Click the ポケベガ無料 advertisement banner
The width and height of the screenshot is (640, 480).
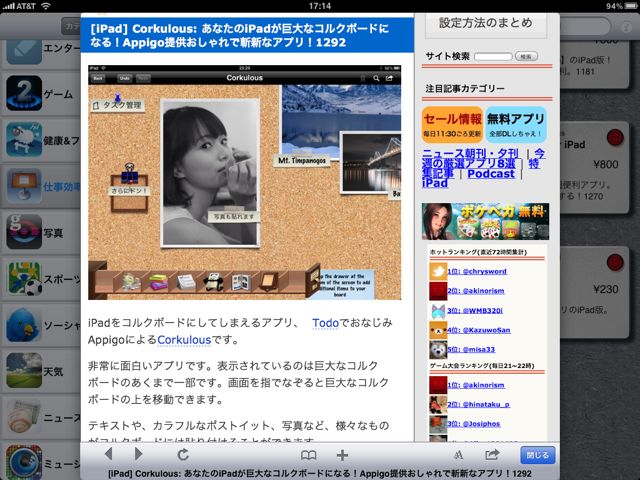pos(485,221)
